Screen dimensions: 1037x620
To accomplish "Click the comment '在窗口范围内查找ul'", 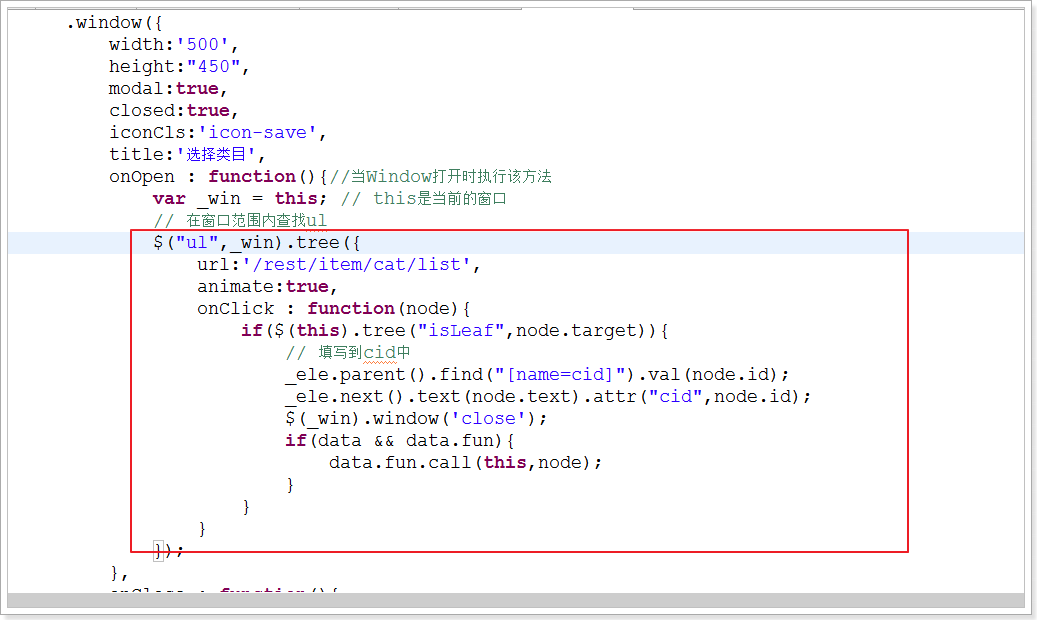I will tap(240, 220).
